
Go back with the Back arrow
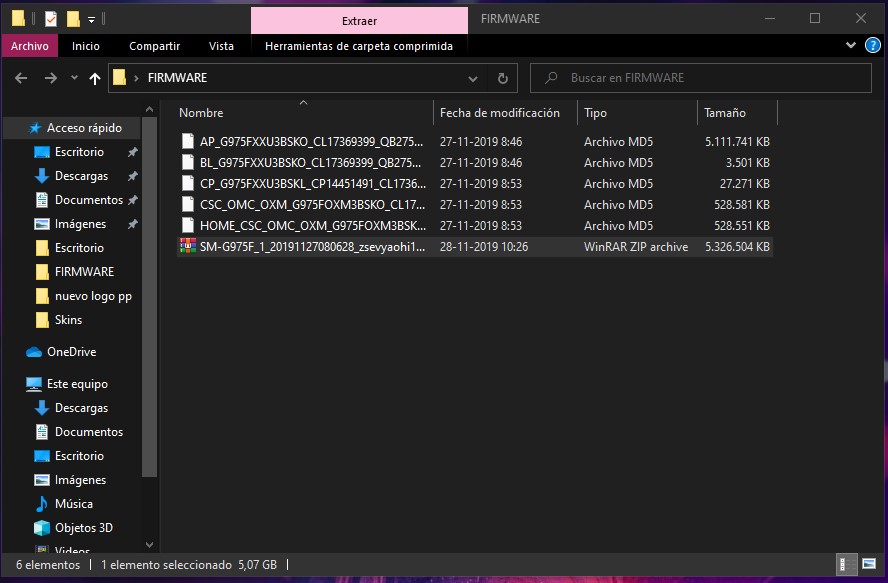pyautogui.click(x=21, y=78)
